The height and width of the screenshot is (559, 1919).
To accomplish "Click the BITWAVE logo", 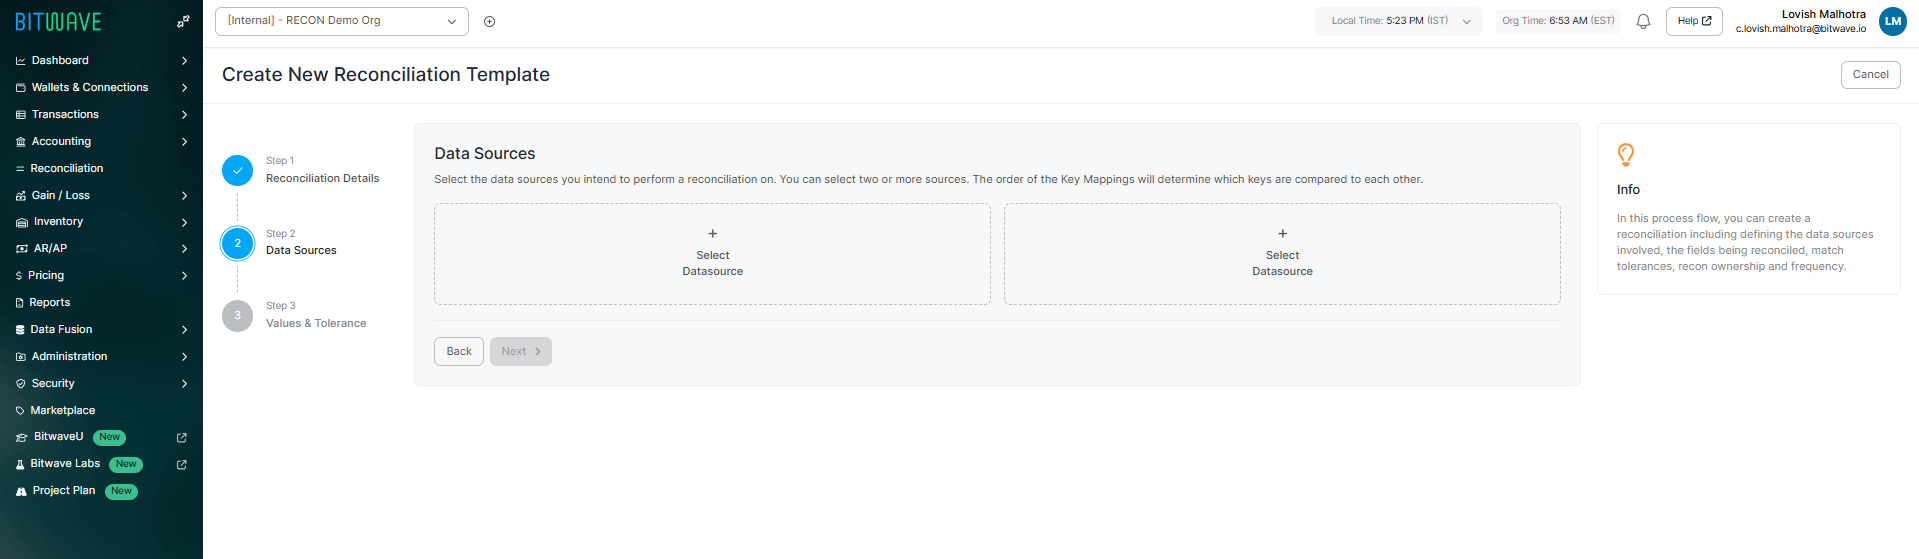I will 58,21.
